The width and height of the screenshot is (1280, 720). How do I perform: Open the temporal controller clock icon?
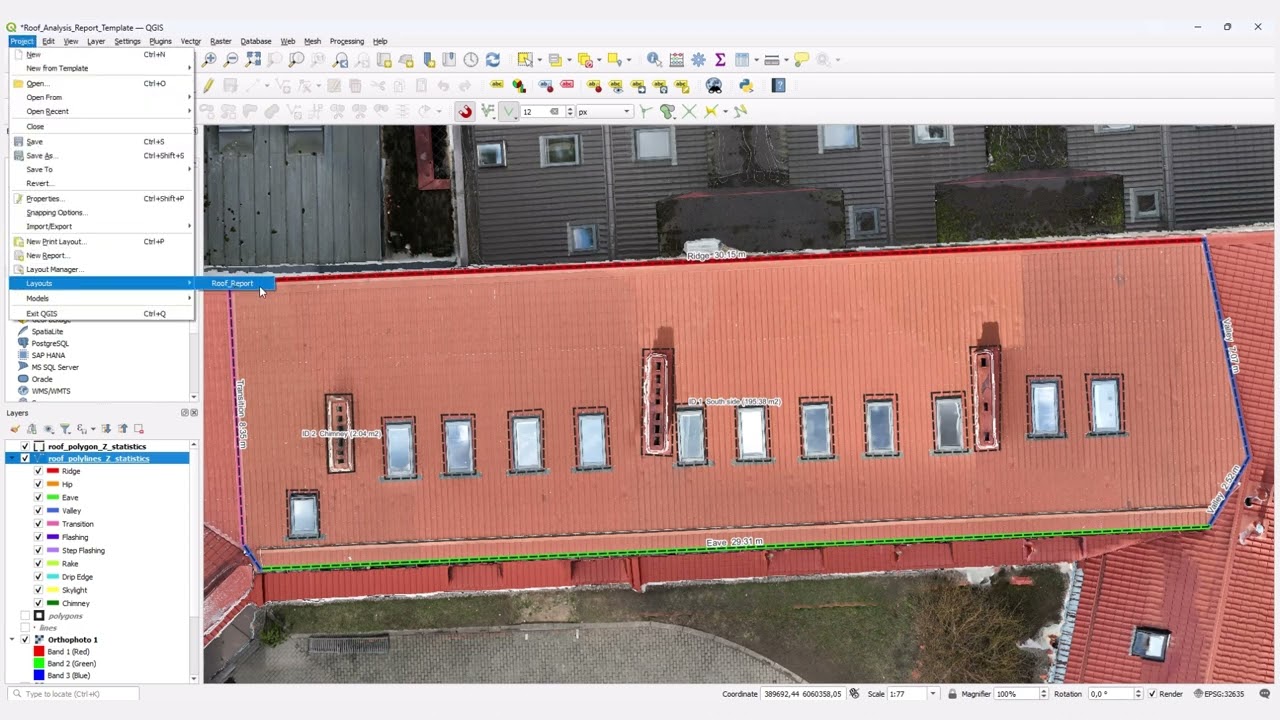pos(471,60)
